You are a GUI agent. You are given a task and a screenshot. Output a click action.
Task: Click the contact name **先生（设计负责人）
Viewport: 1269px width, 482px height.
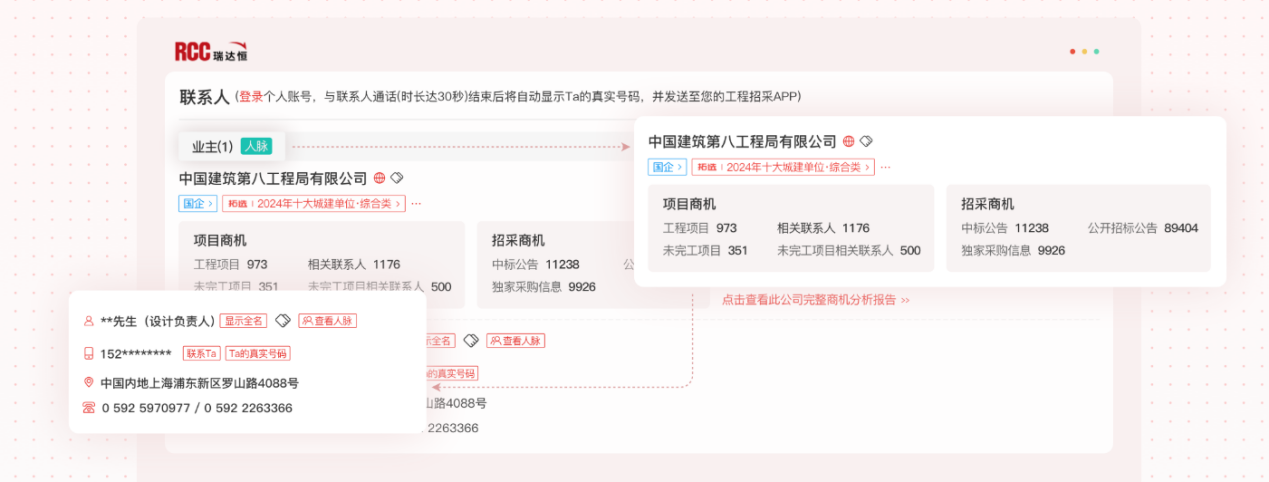(158, 321)
